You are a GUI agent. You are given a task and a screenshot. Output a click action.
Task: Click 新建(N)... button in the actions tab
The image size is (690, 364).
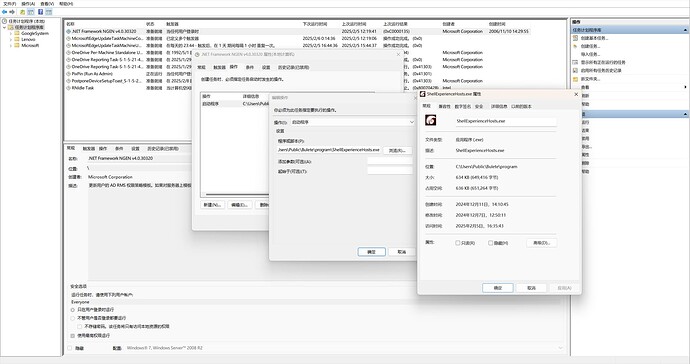[212, 205]
